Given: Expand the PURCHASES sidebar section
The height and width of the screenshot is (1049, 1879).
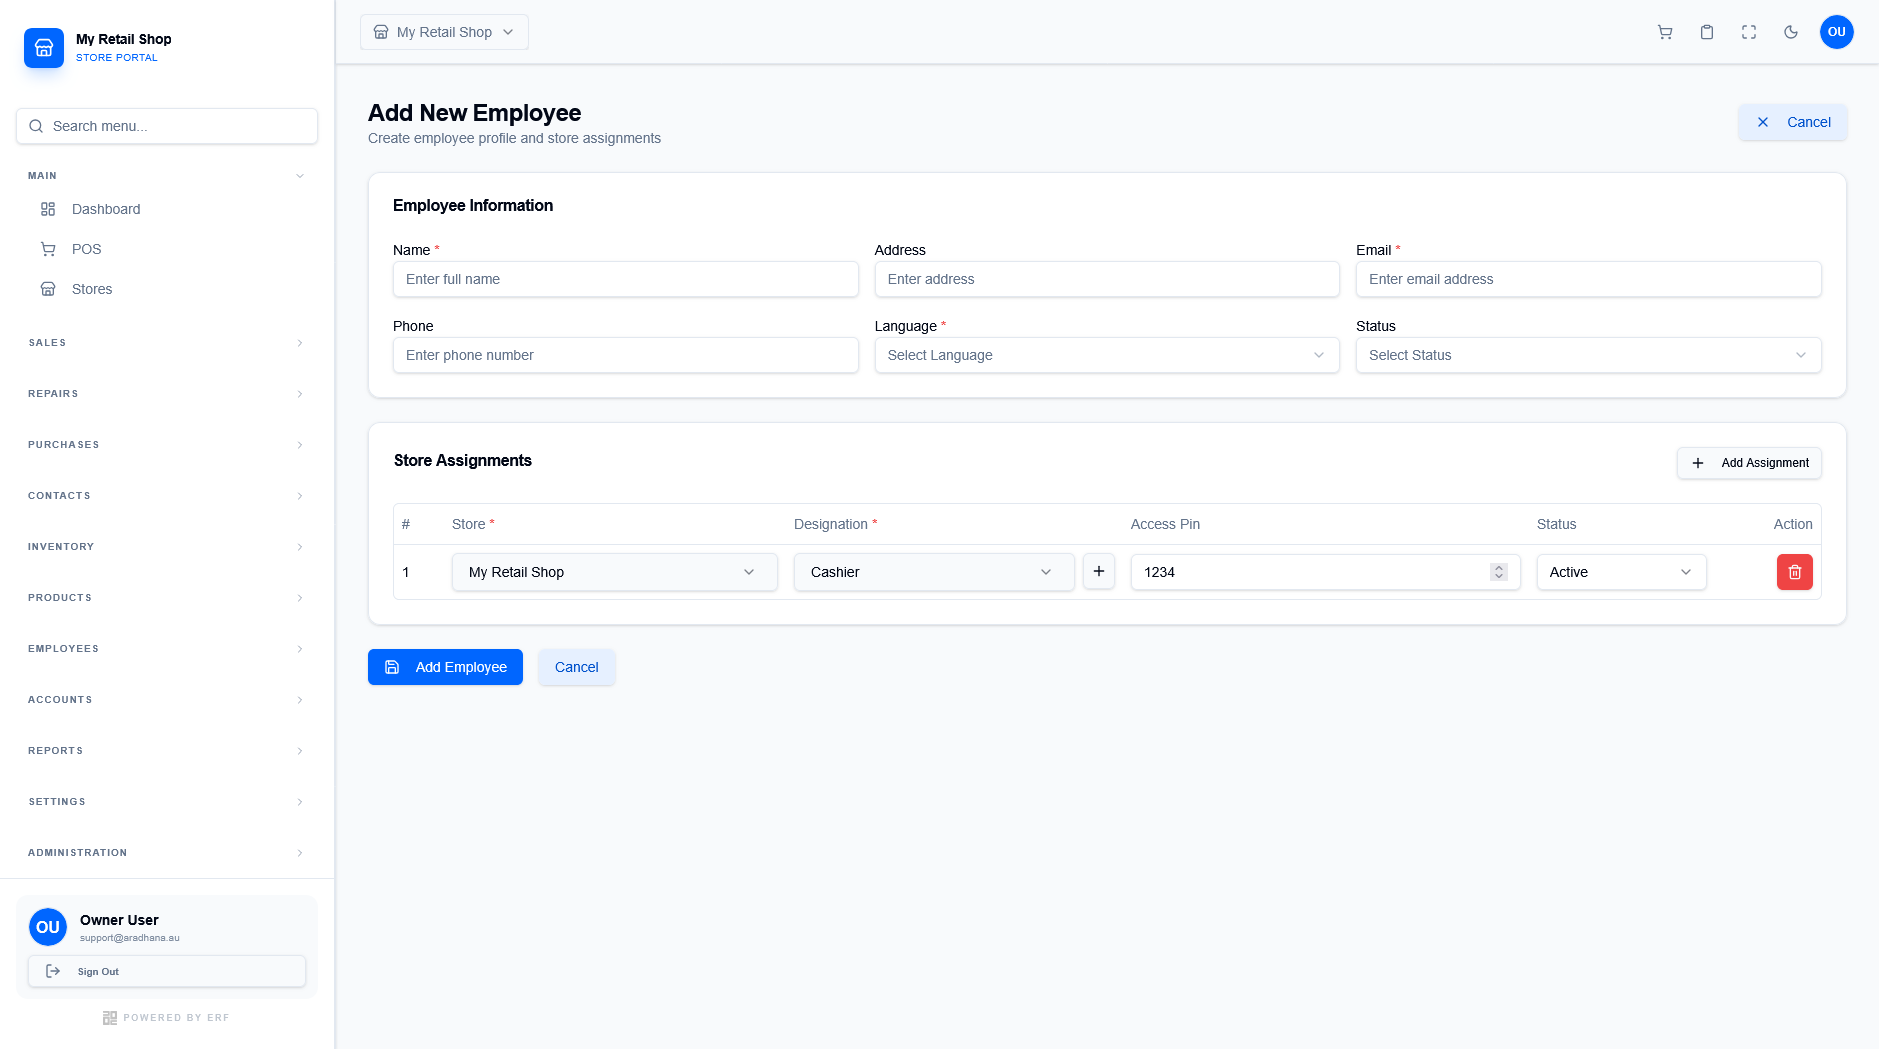Looking at the screenshot, I should point(167,445).
